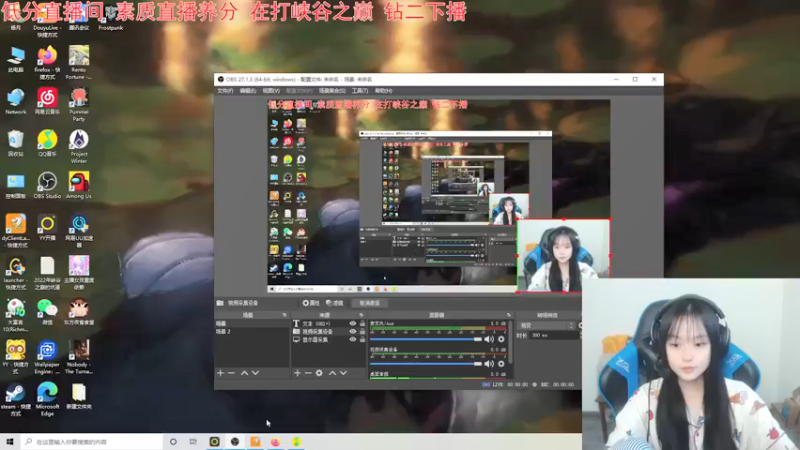
Task: Click the mixer panel vertical scrollbar
Action: tap(510, 342)
